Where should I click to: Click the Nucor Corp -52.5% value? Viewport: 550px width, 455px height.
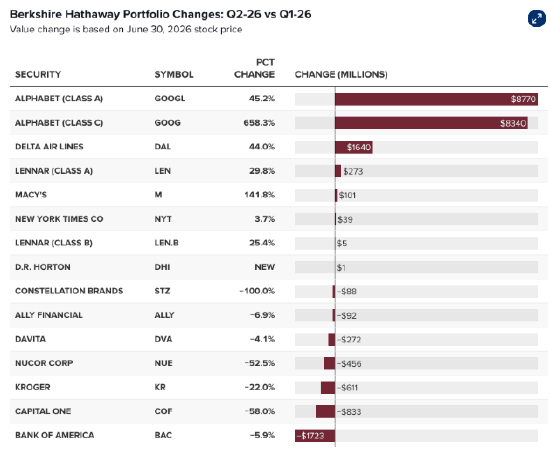[260, 363]
